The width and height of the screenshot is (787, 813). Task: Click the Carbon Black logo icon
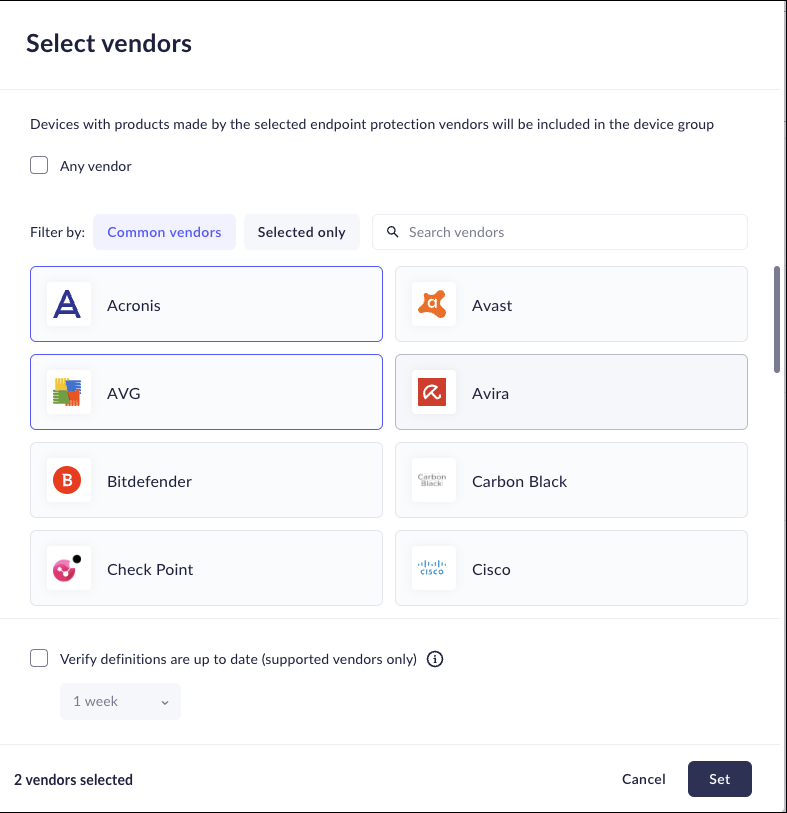click(434, 481)
